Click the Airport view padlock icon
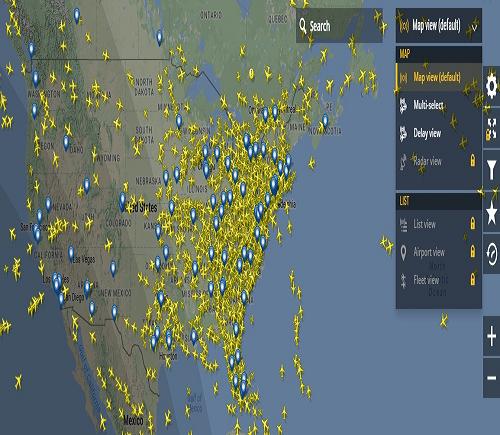Screen dimensions: 500x435 (x=473, y=251)
